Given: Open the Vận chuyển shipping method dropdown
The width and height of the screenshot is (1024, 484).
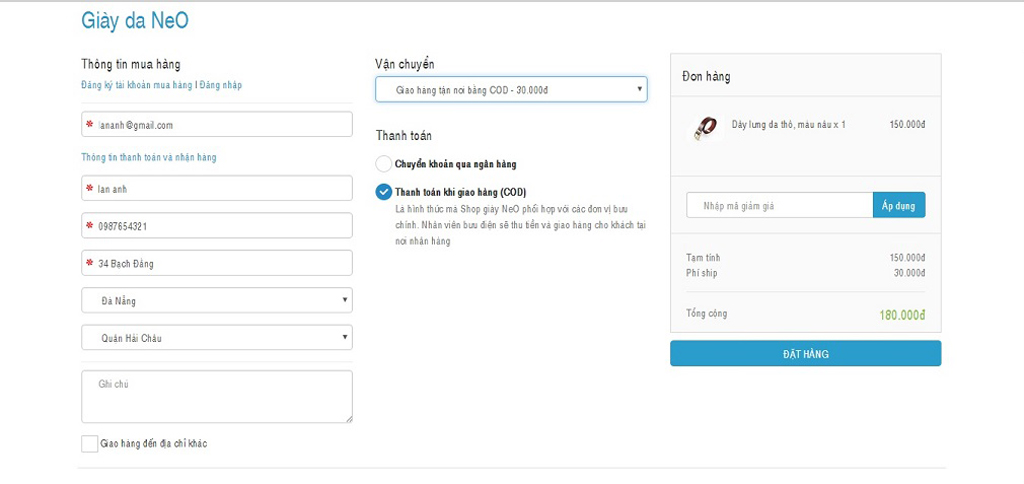Looking at the screenshot, I should 511,89.
